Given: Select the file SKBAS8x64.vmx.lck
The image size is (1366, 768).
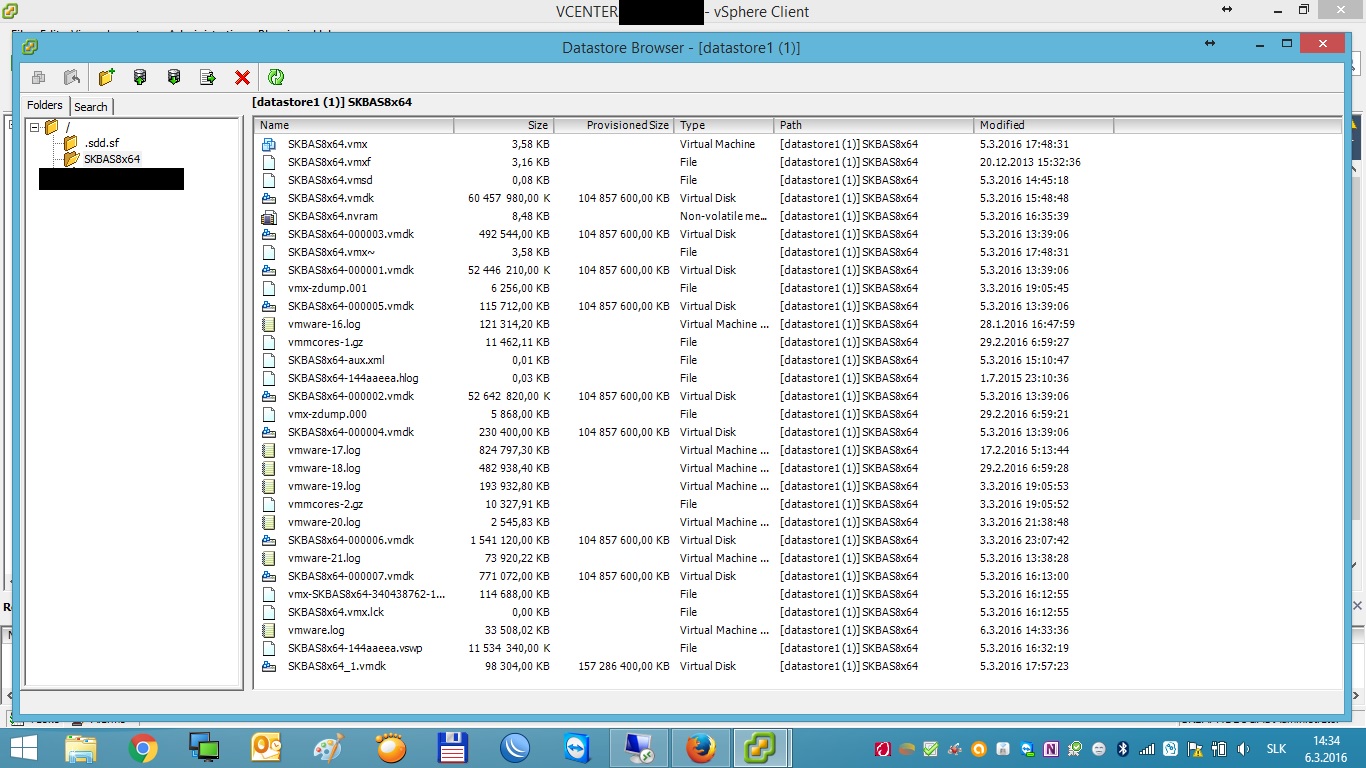Looking at the screenshot, I should point(336,612).
